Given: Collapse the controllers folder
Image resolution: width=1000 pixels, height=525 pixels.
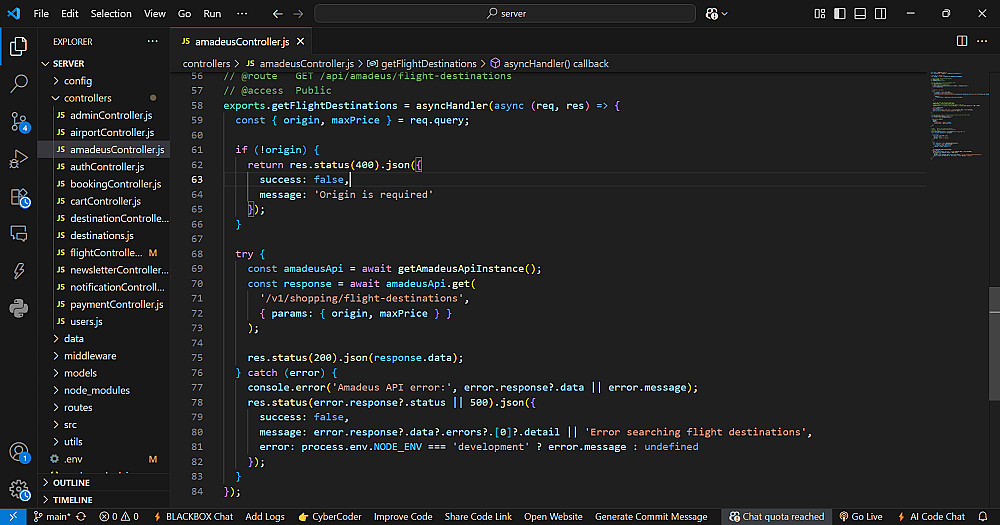Looking at the screenshot, I should click(87, 98).
